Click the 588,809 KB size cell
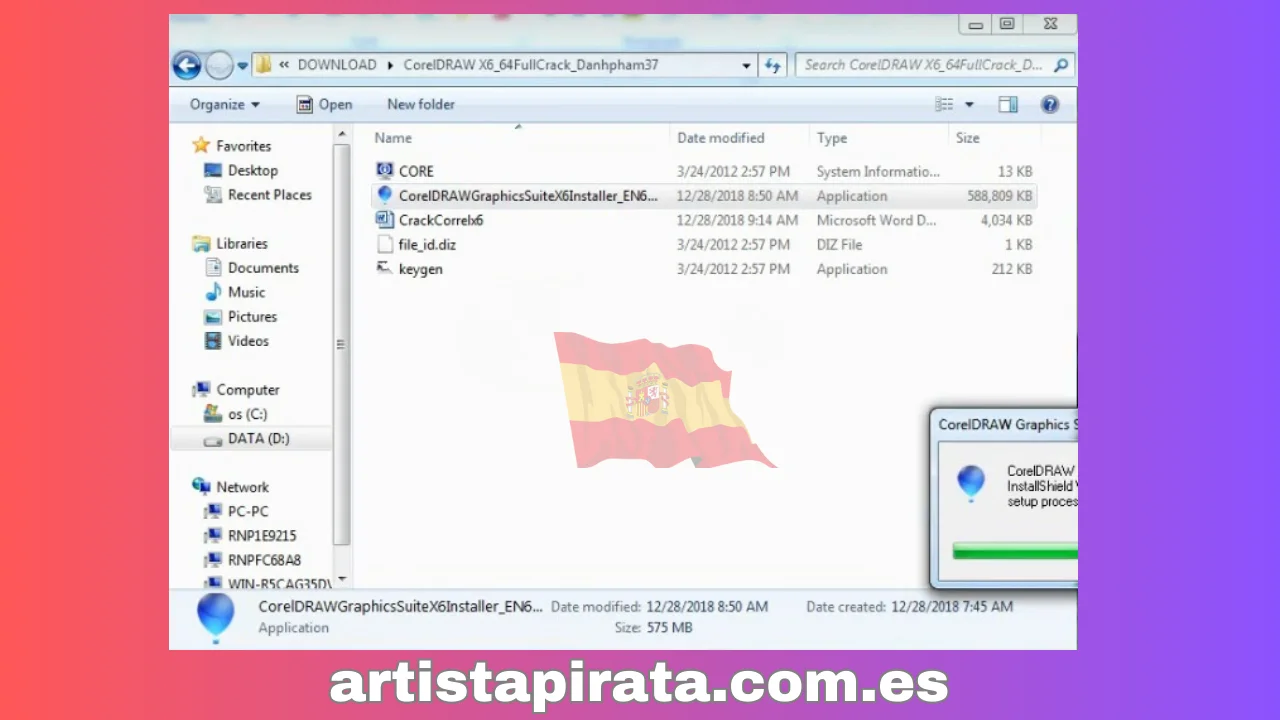 999,196
